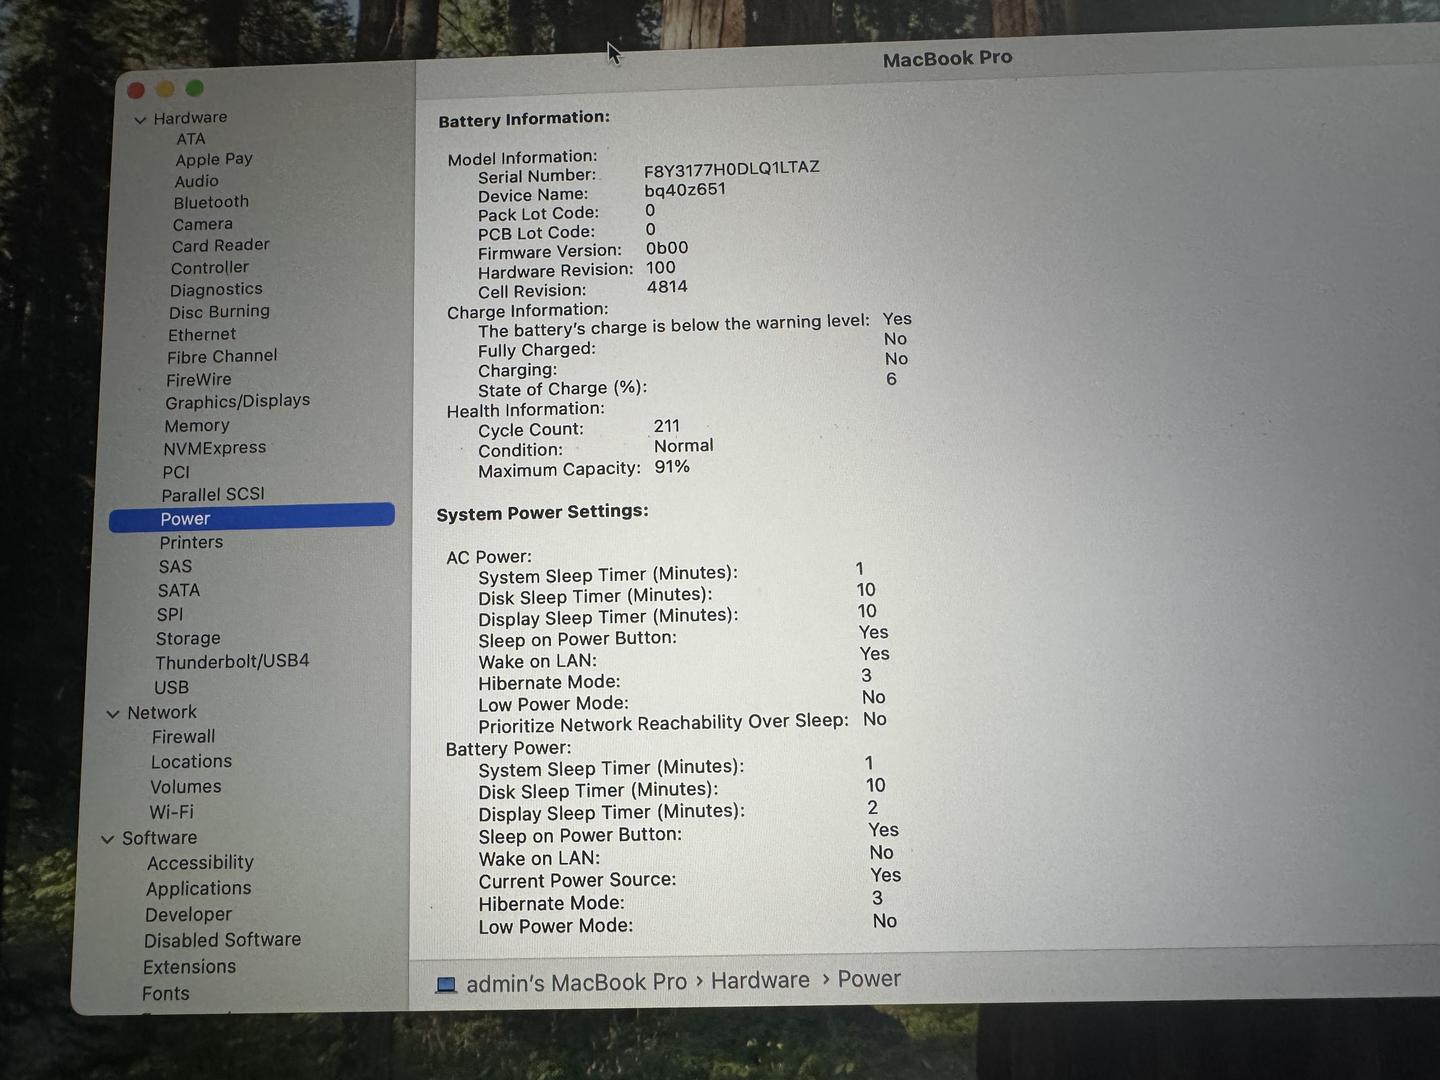
Task: Click the Battery Information heading
Action: (524, 119)
